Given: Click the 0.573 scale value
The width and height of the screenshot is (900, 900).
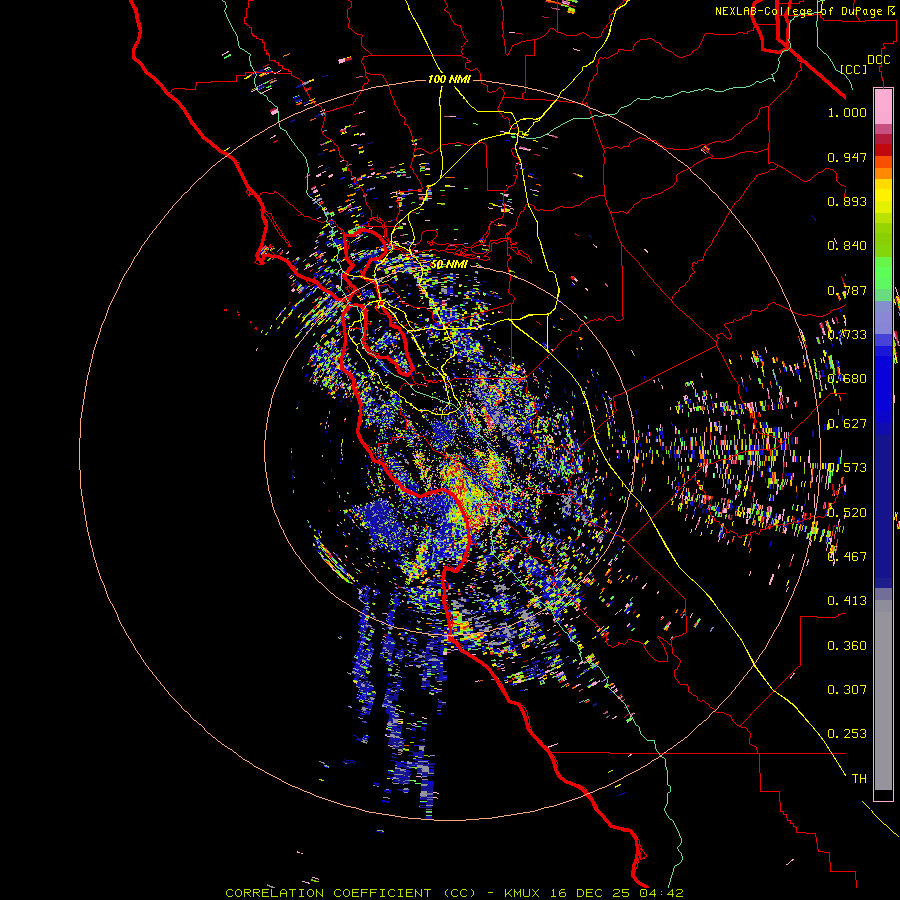Looking at the screenshot, I should point(847,468).
